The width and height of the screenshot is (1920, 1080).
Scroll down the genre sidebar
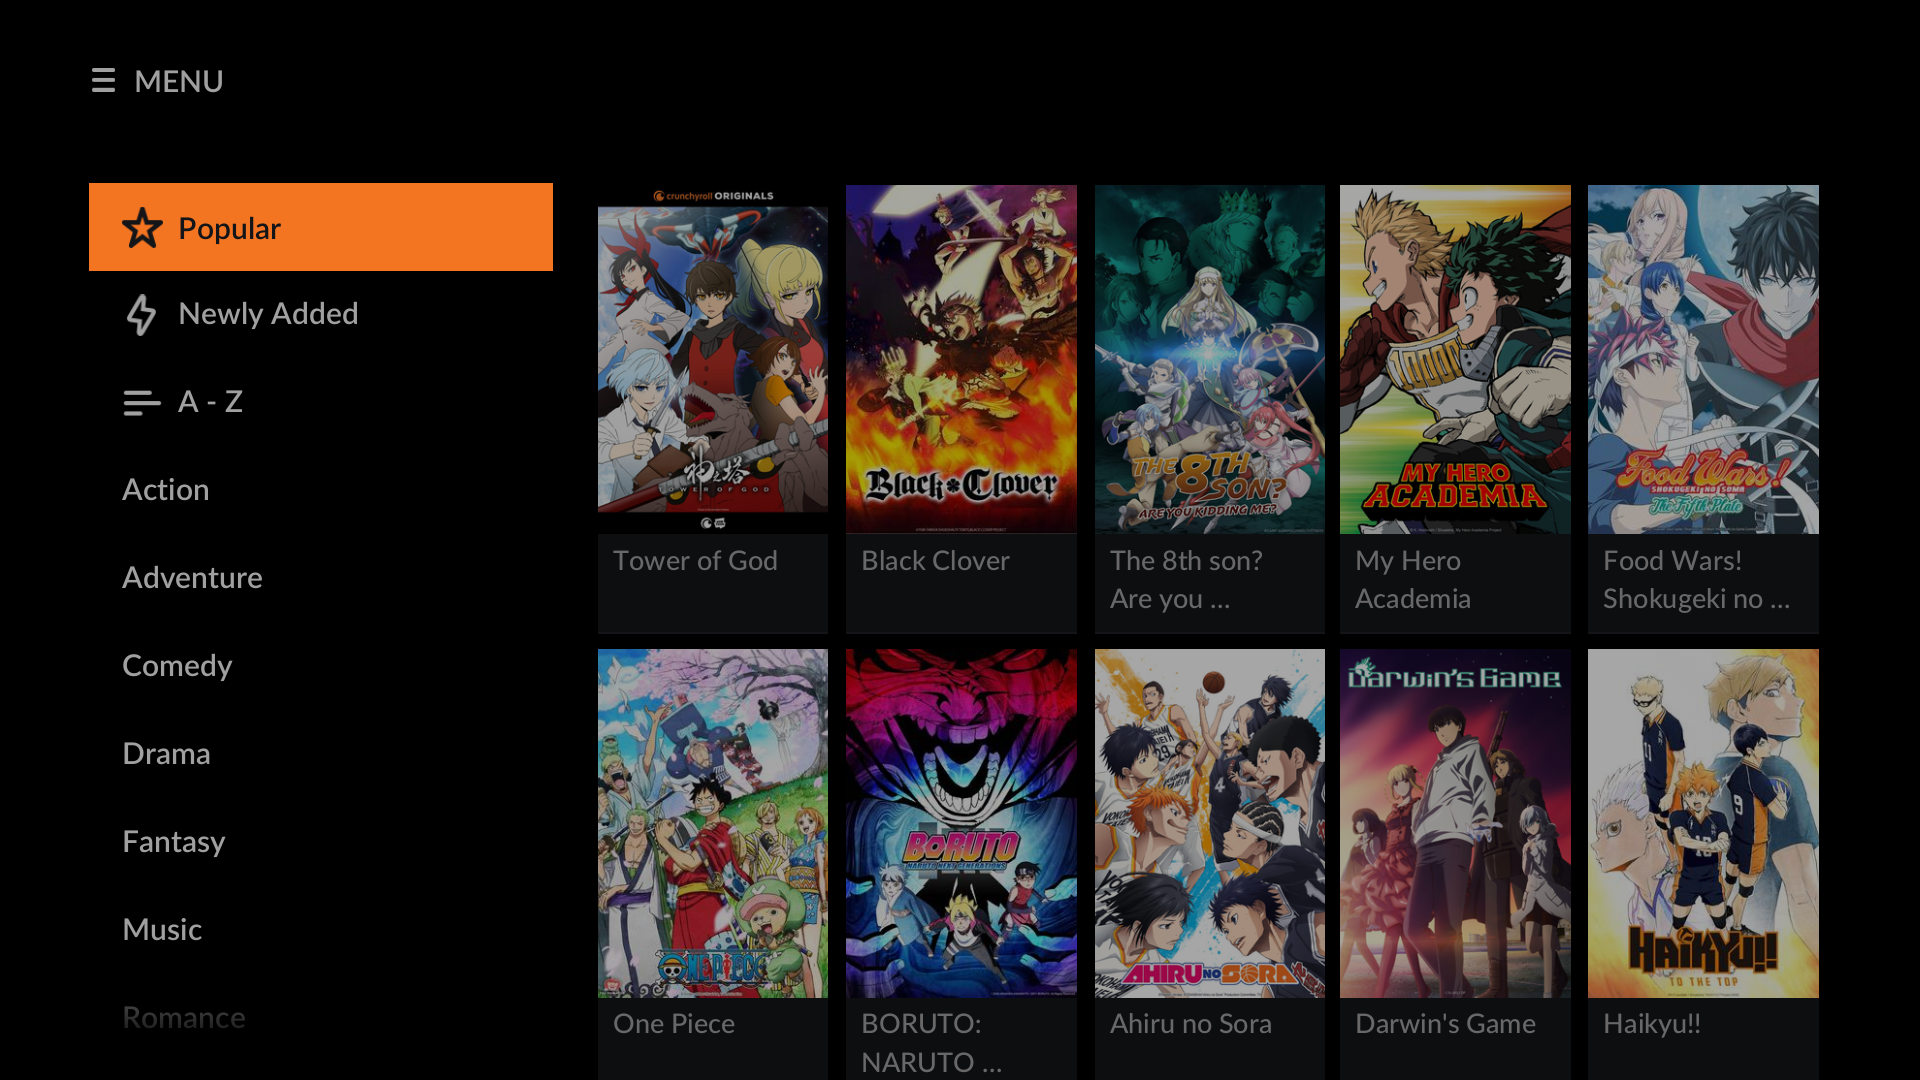pyautogui.click(x=183, y=1017)
